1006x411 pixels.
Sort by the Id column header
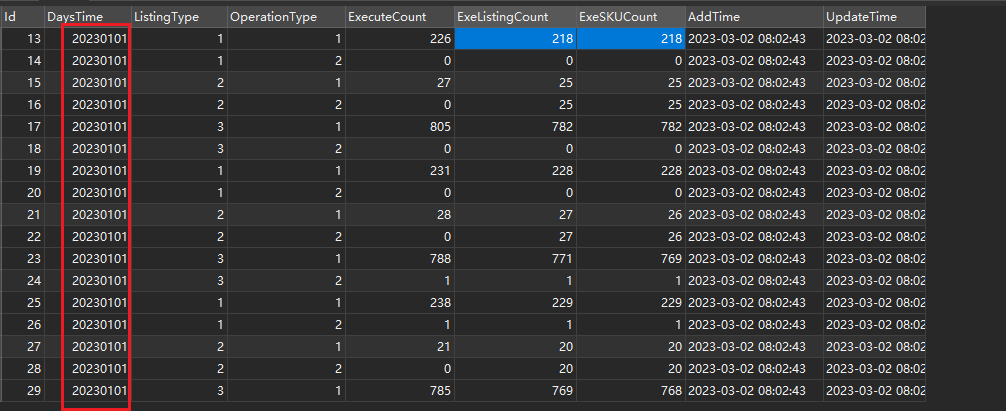(x=22, y=17)
